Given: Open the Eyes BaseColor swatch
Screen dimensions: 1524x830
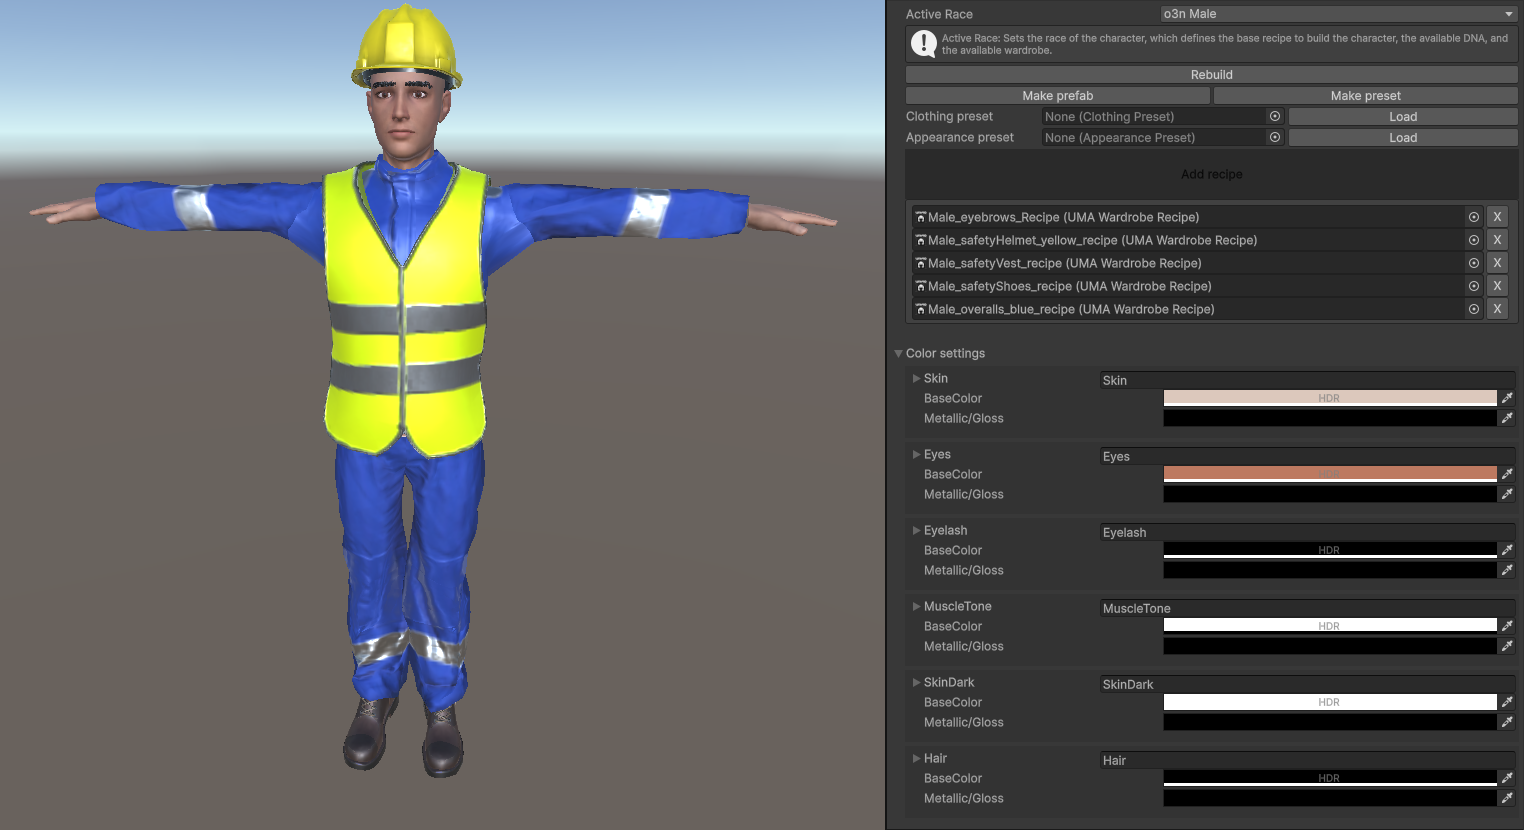Looking at the screenshot, I should 1330,474.
